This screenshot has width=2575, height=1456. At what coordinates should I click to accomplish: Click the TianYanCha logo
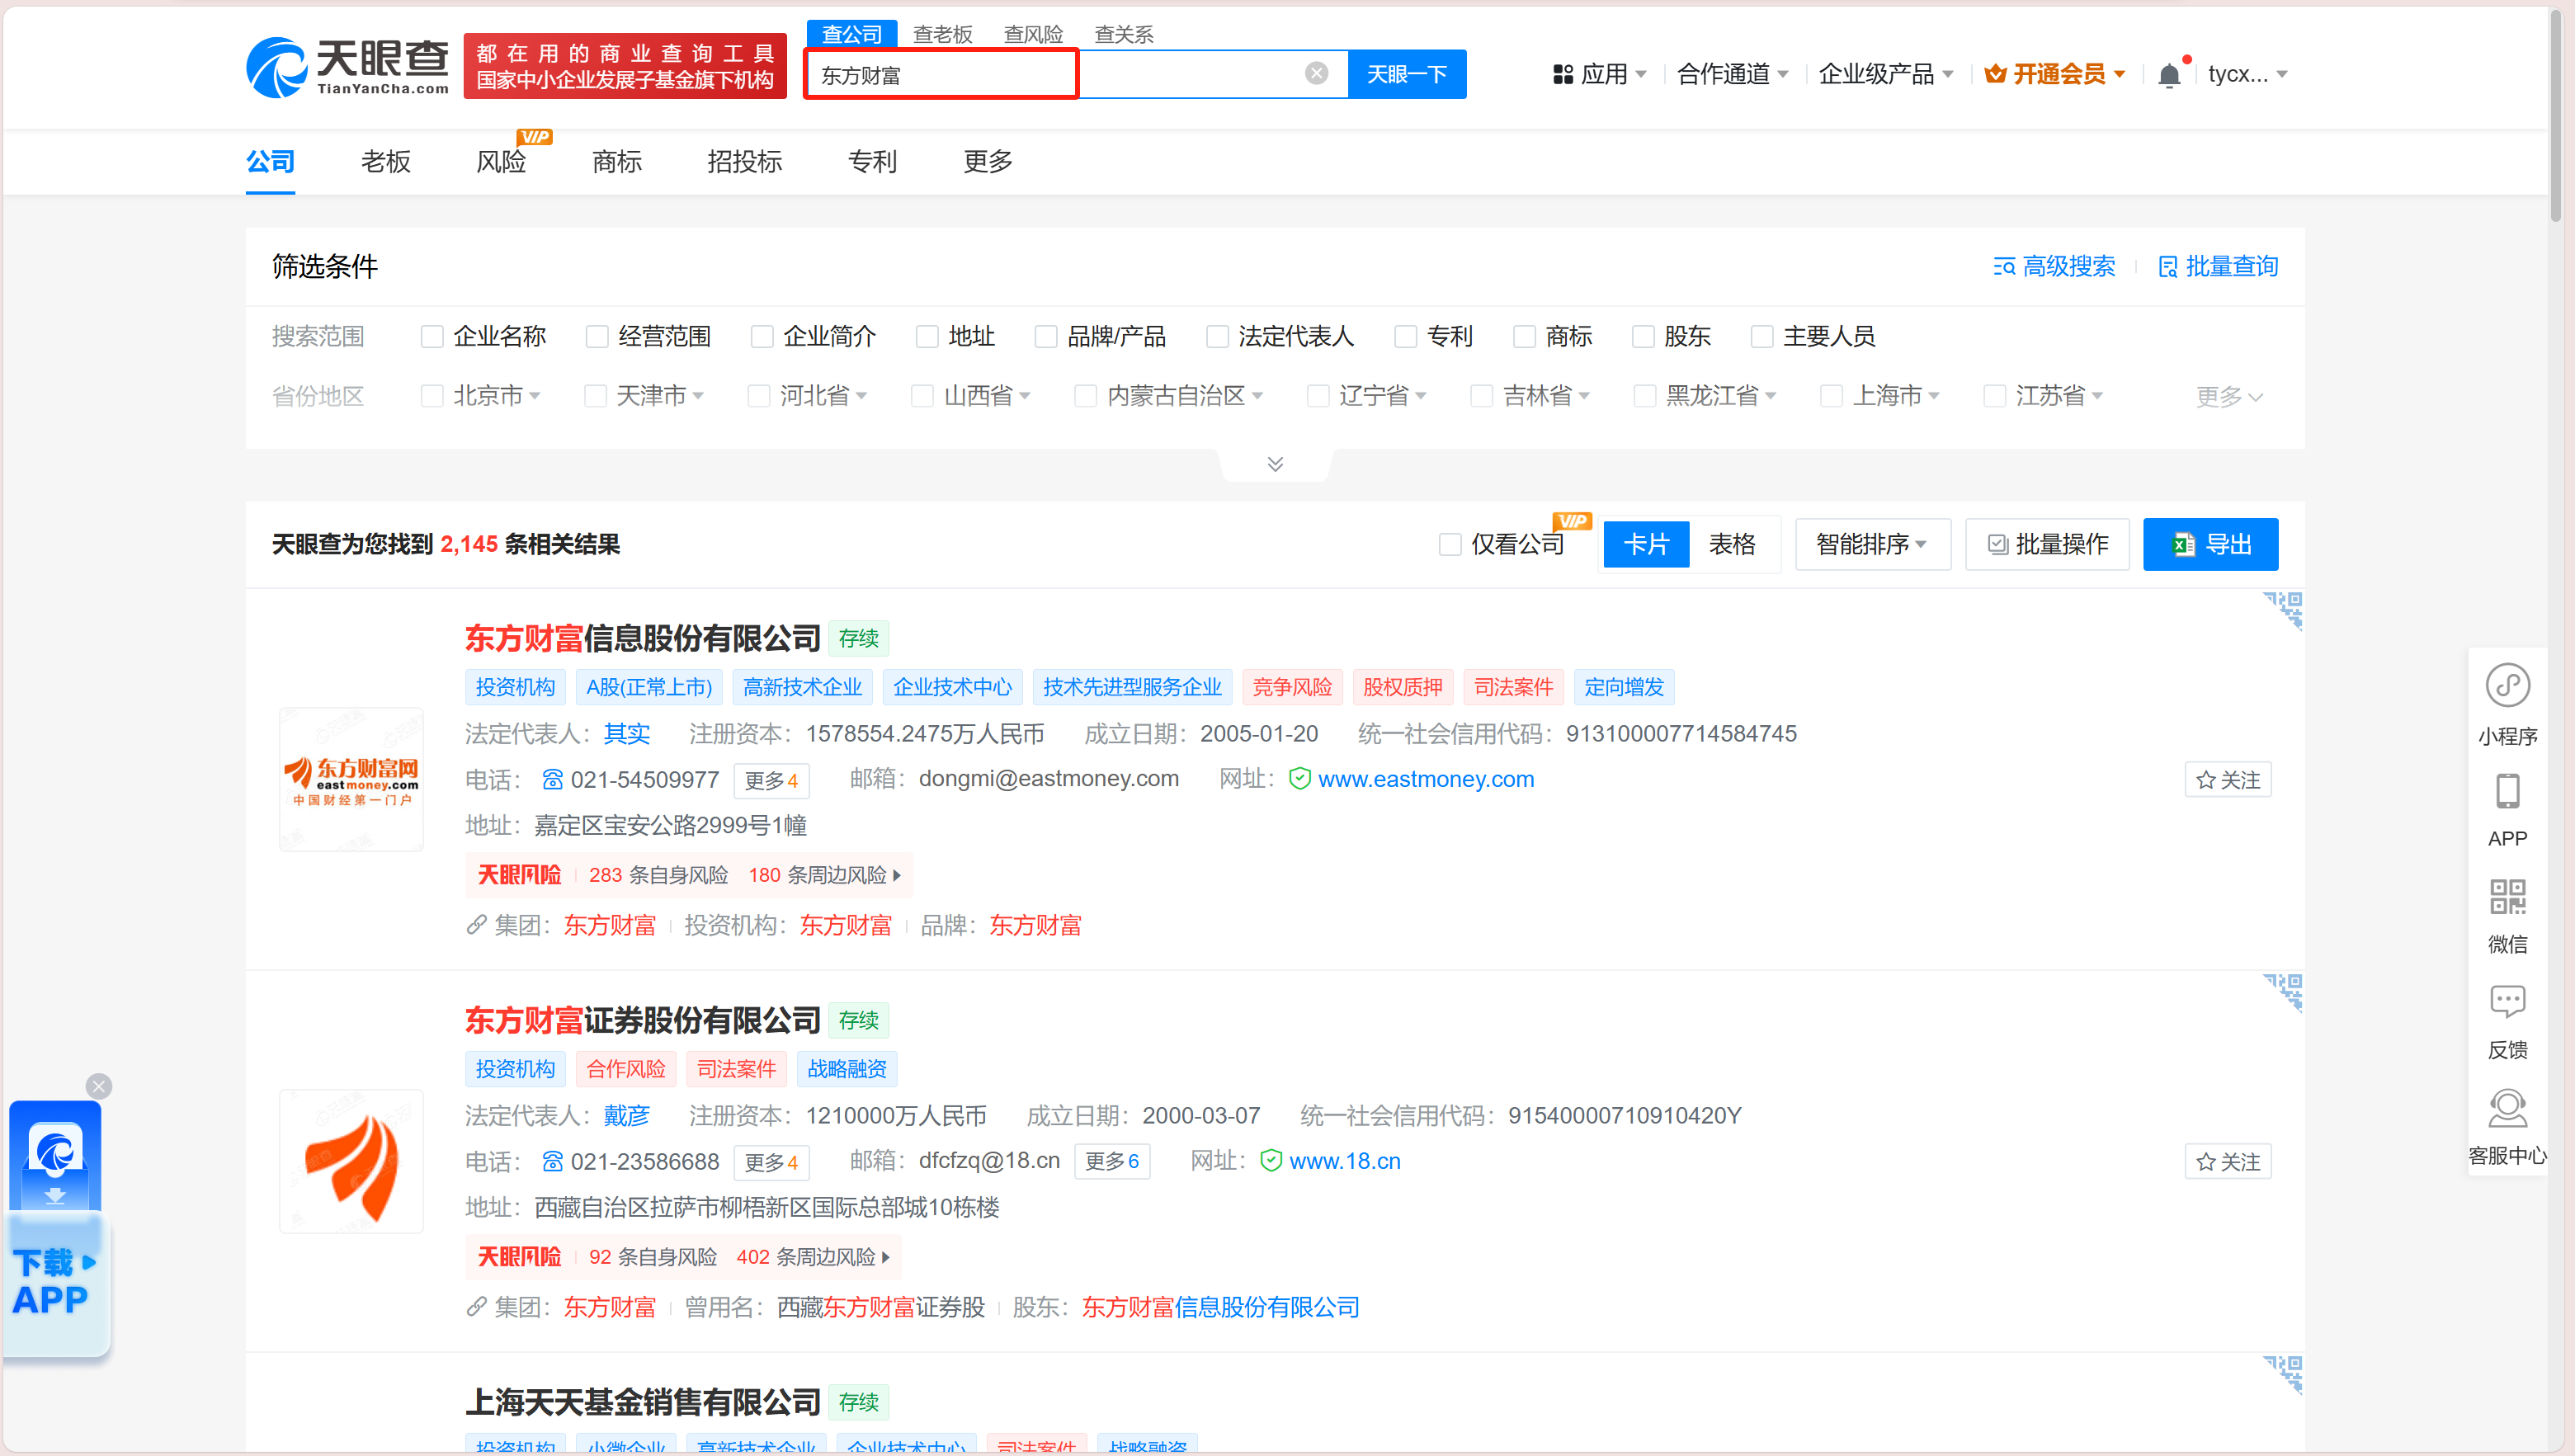pos(348,67)
